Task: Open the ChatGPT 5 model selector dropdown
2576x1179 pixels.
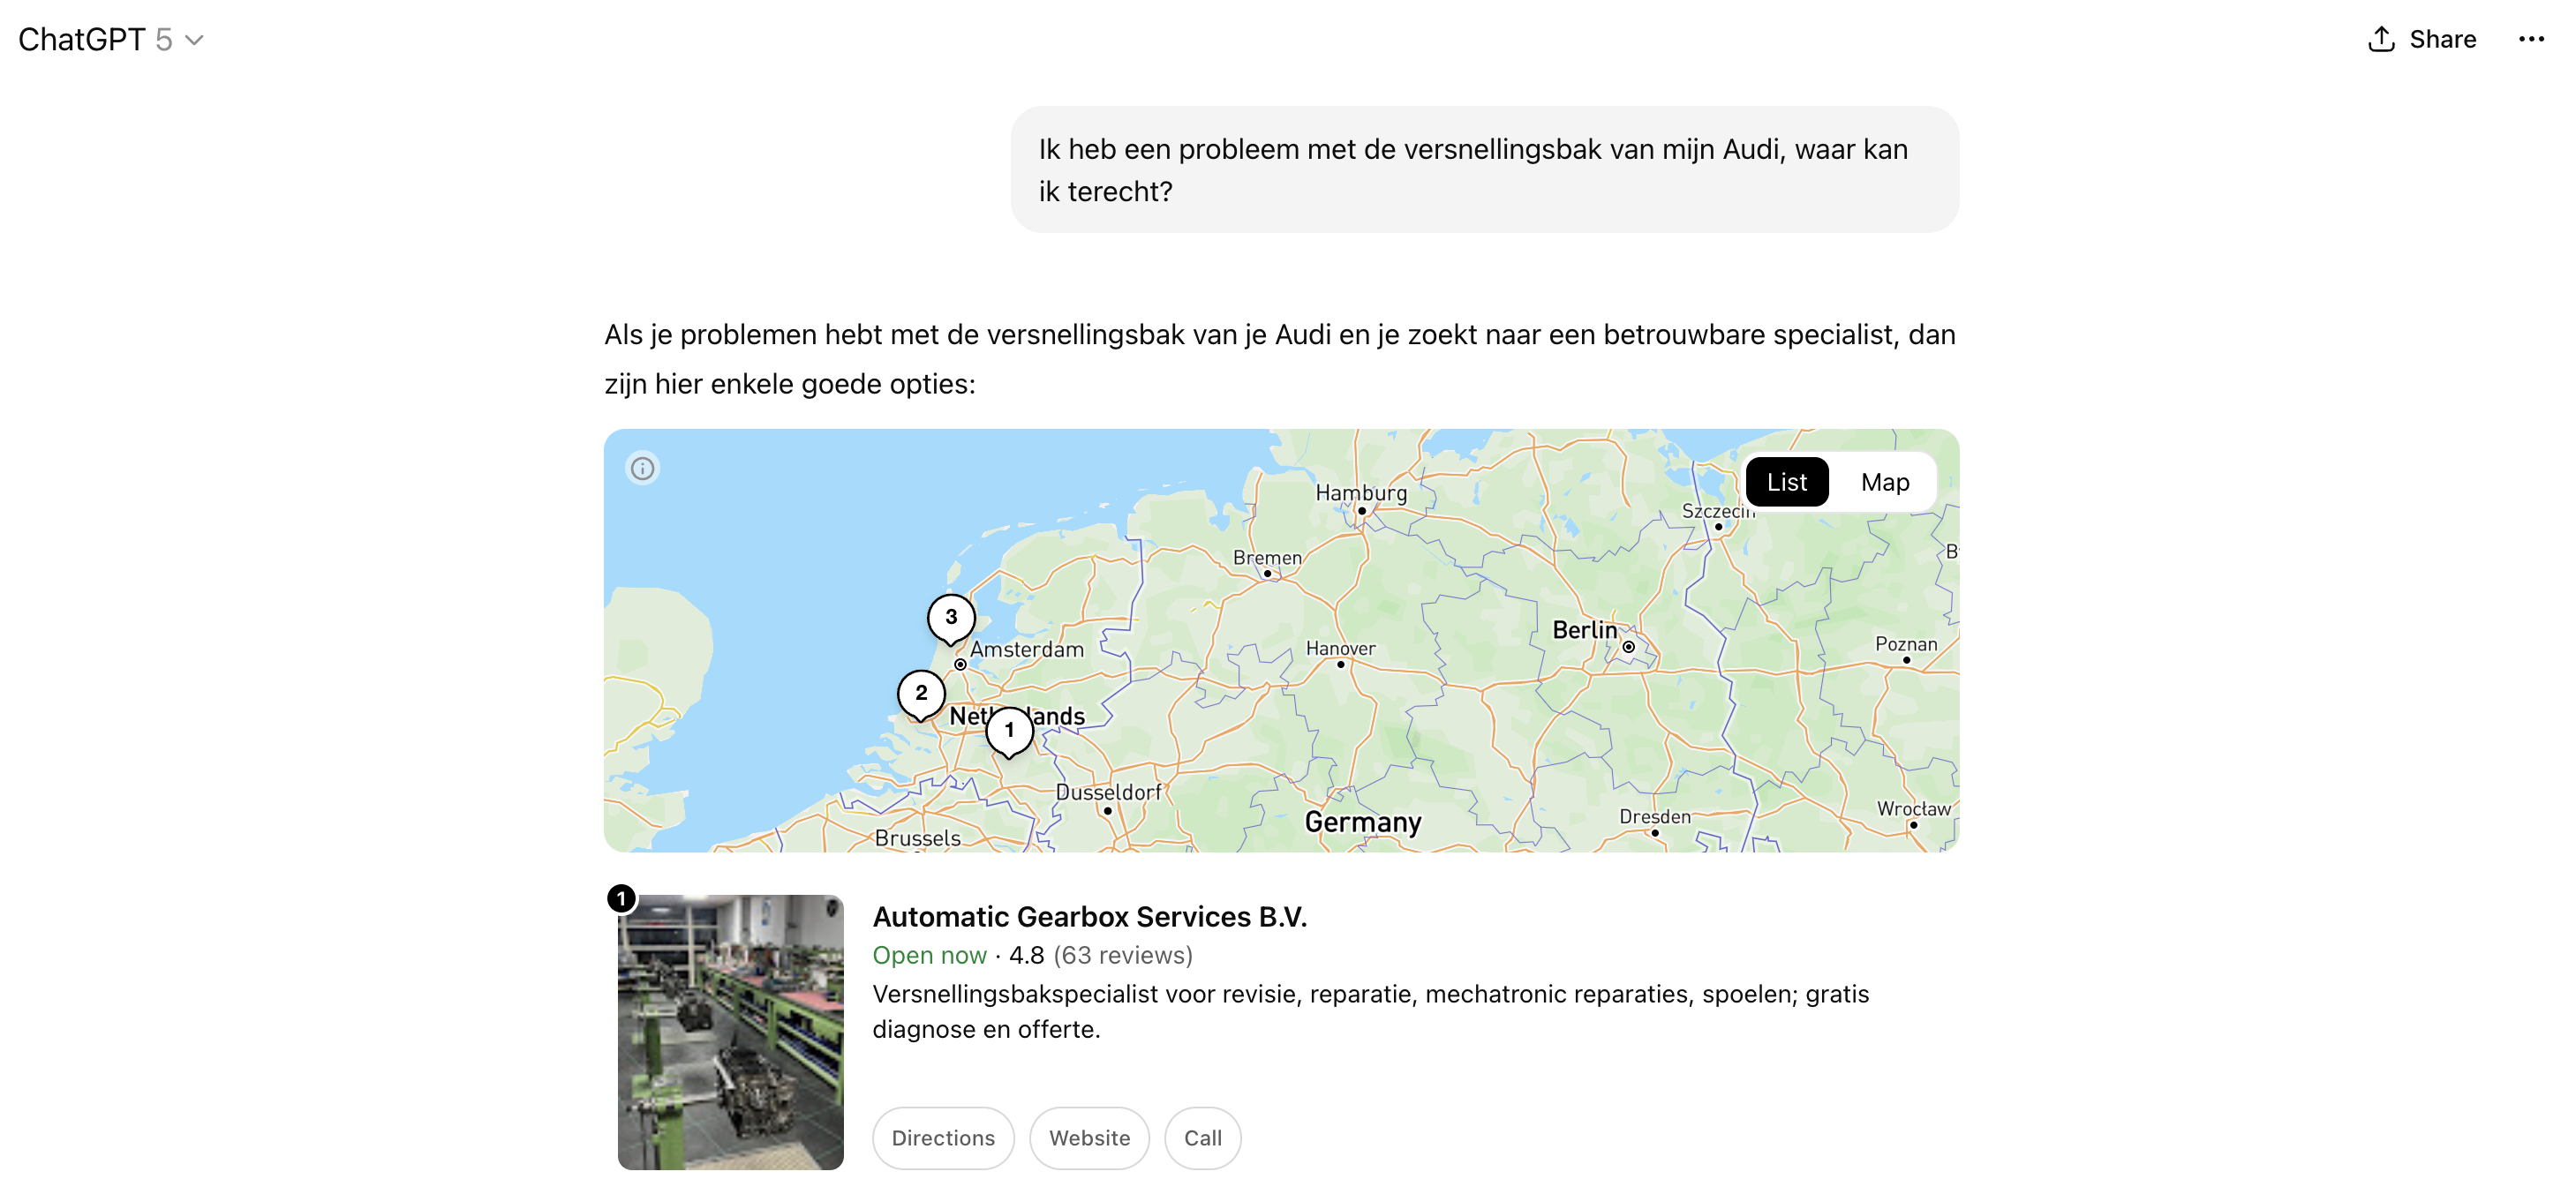Action: 111,39
